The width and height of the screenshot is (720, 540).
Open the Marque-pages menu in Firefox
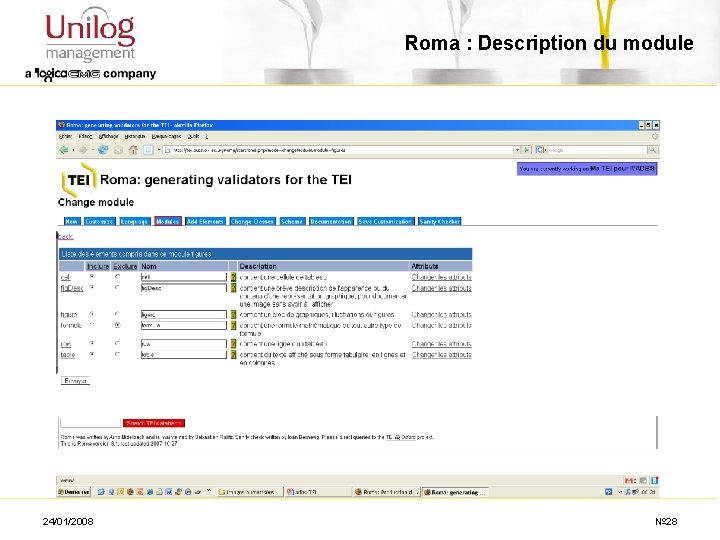166,136
